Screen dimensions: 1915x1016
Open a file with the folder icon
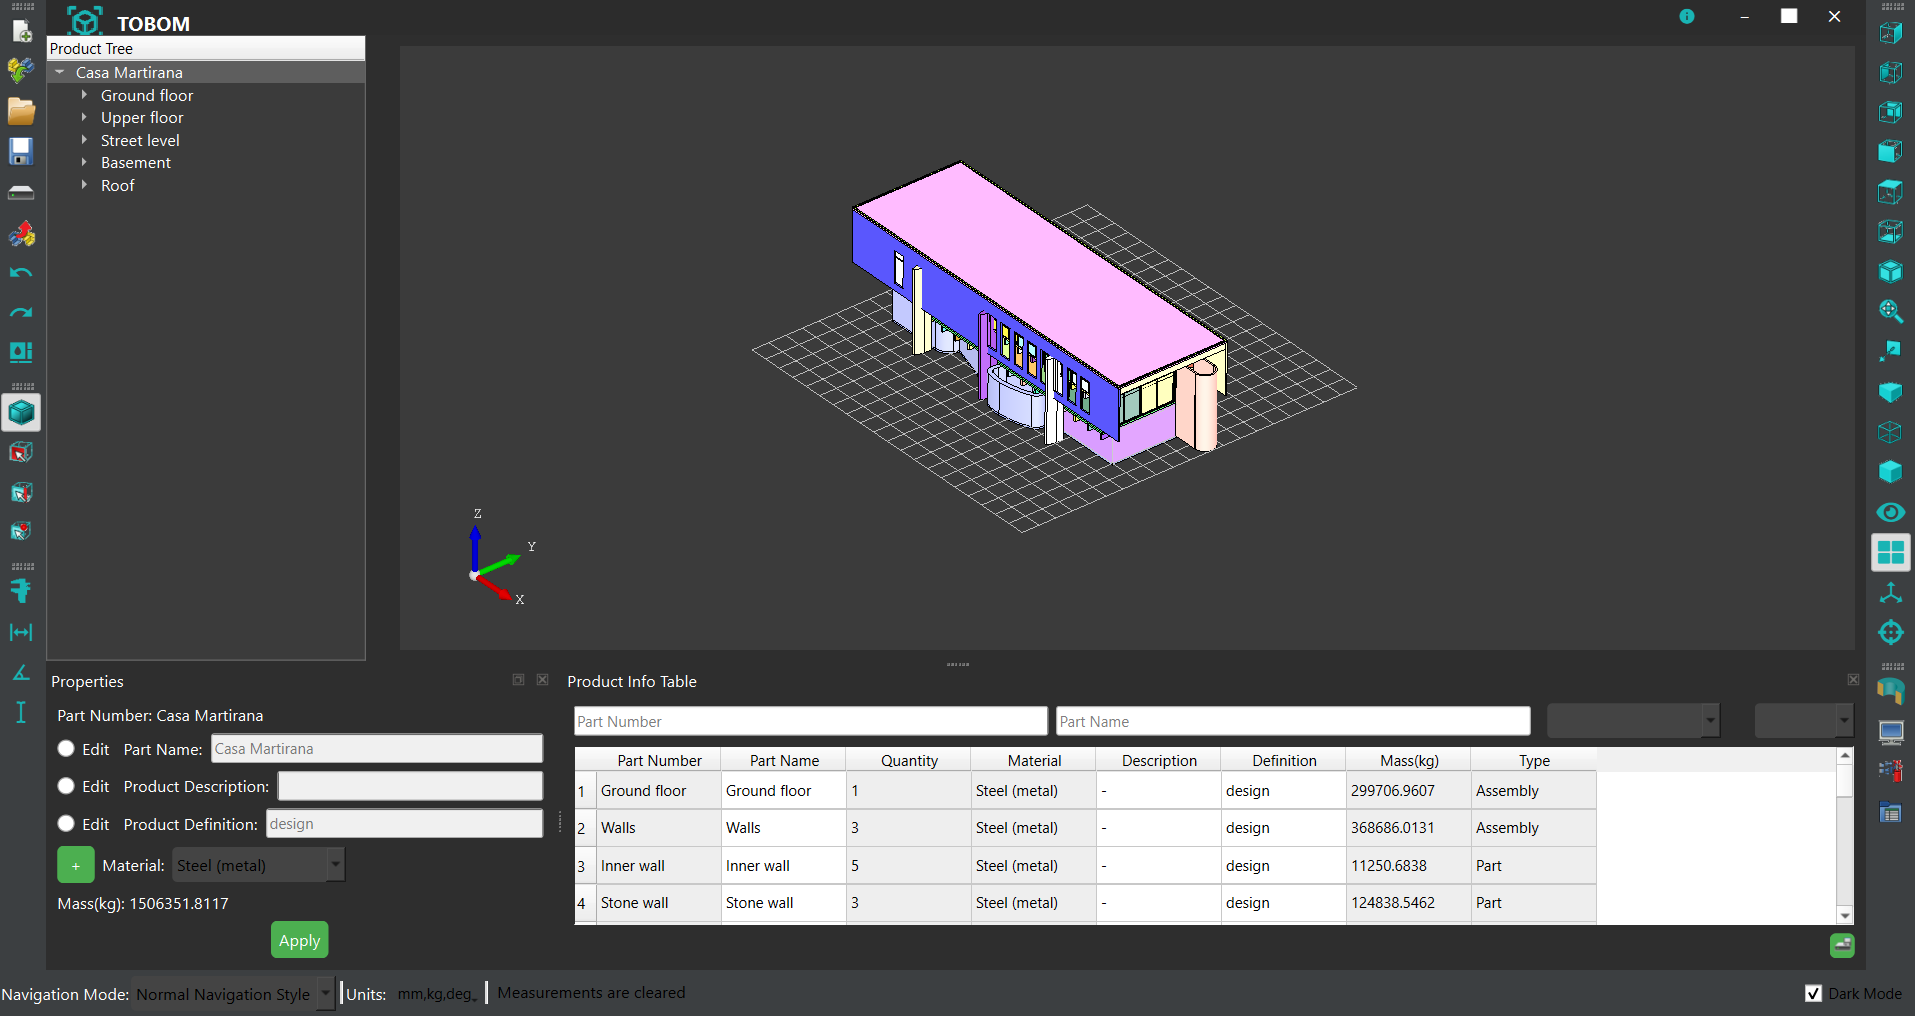click(x=21, y=111)
